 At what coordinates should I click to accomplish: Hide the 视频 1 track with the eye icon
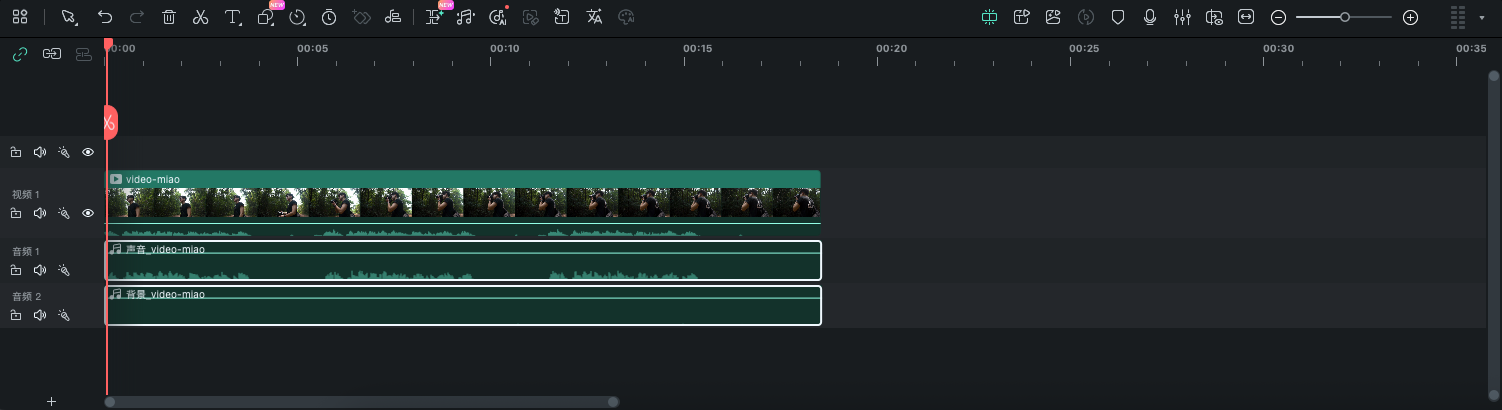(x=88, y=213)
